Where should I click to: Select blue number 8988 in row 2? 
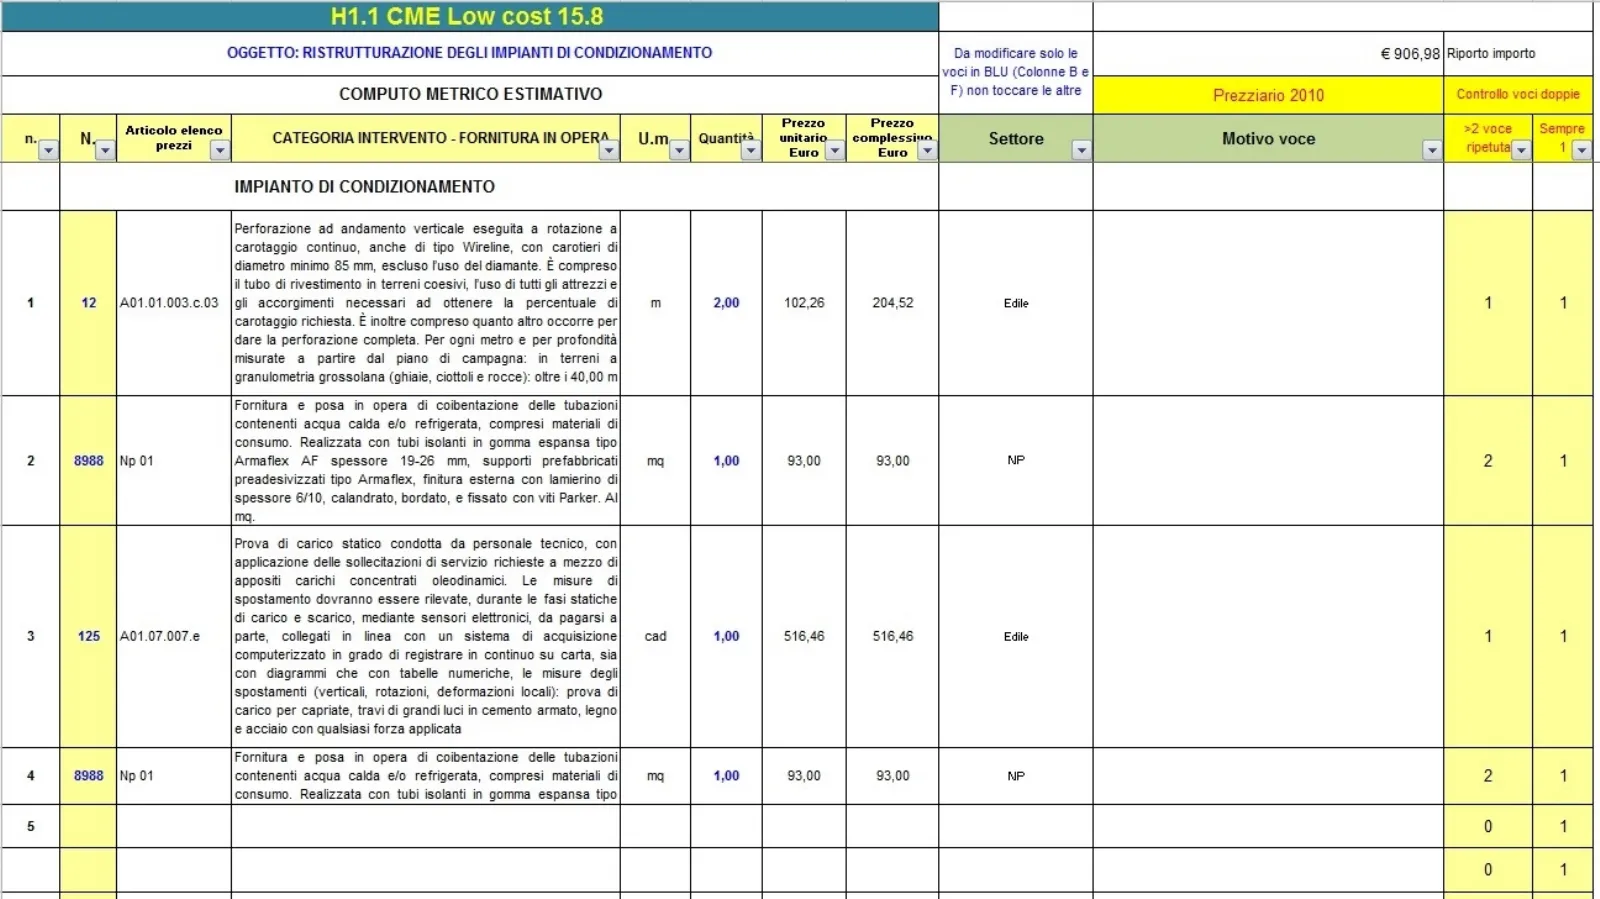click(x=88, y=461)
